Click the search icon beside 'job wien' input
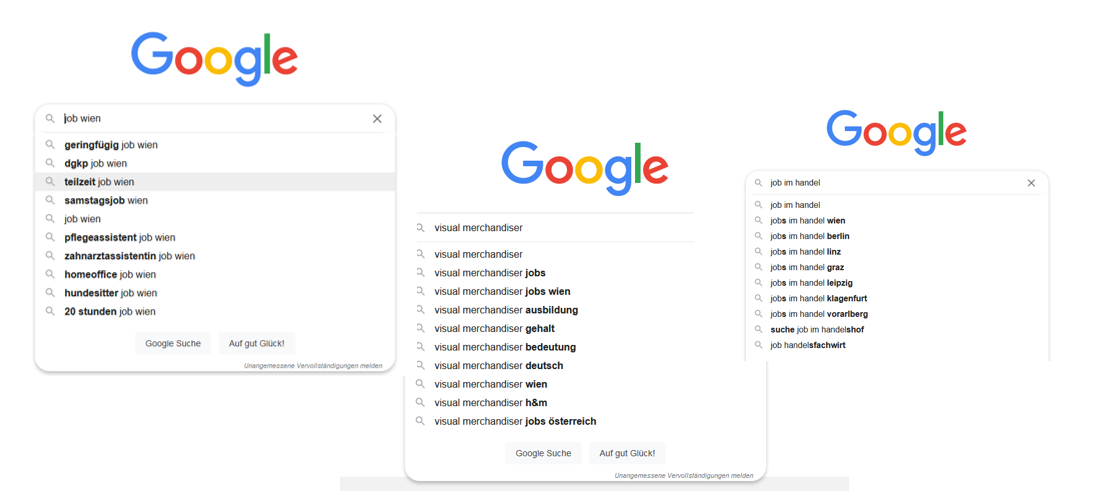Image resolution: width=1111 pixels, height=491 pixels. [x=50, y=119]
